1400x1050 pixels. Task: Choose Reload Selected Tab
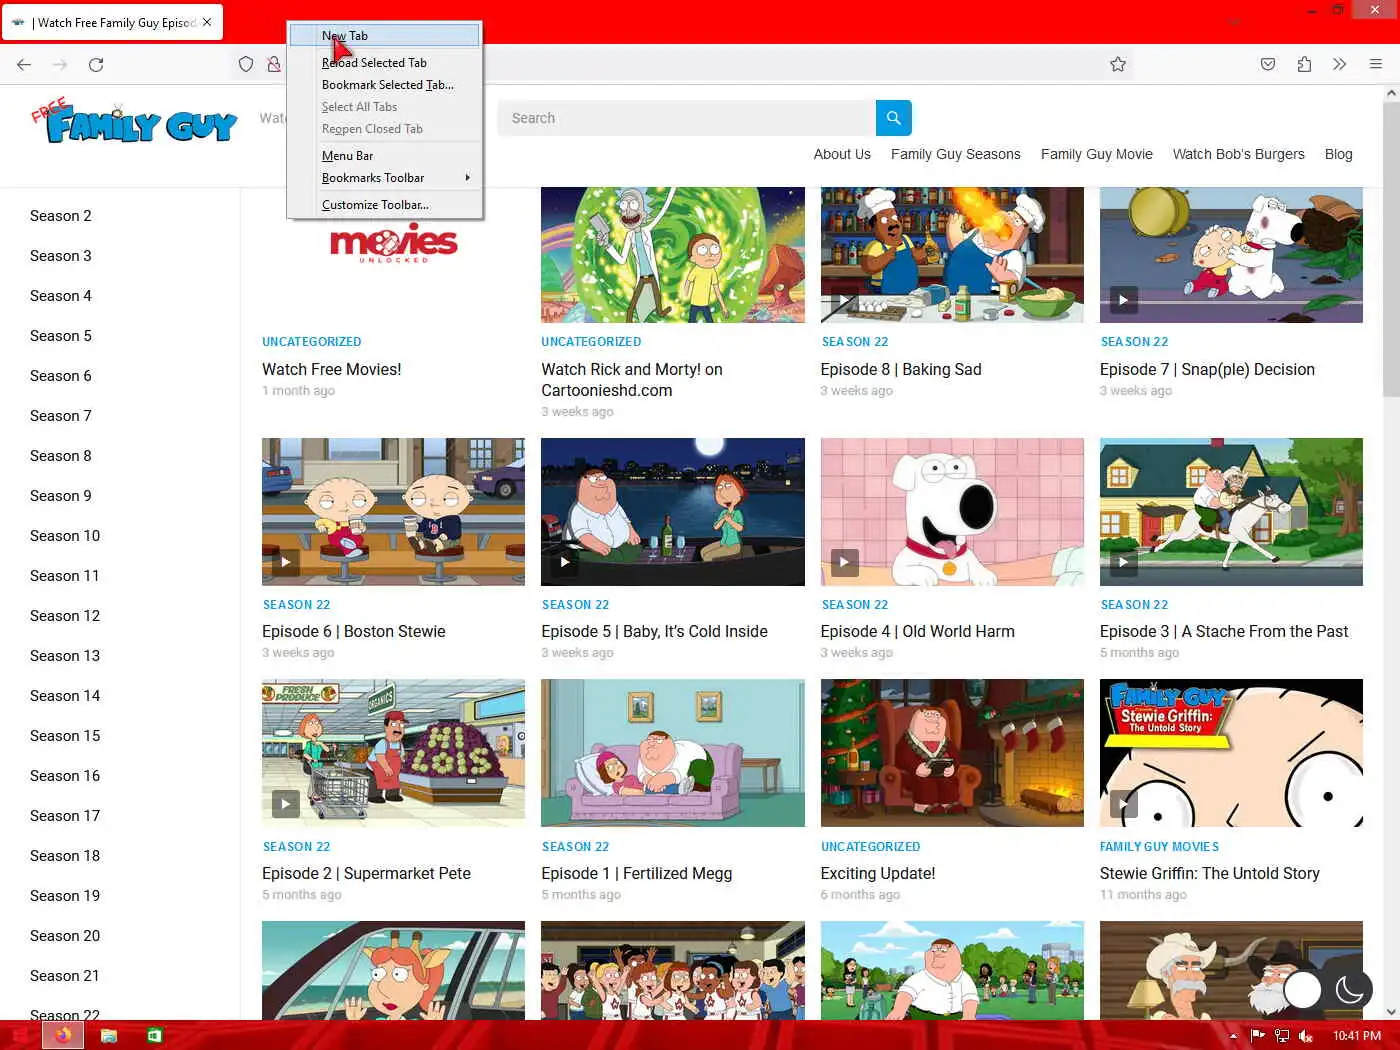click(x=385, y=62)
